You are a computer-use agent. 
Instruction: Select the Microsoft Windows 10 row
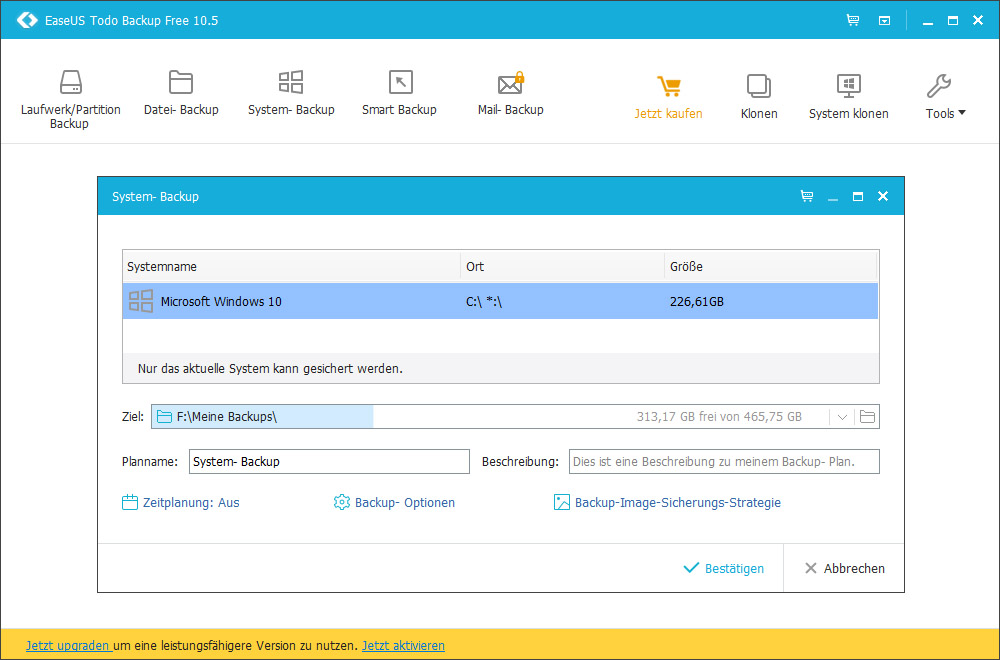pyautogui.click(x=500, y=301)
